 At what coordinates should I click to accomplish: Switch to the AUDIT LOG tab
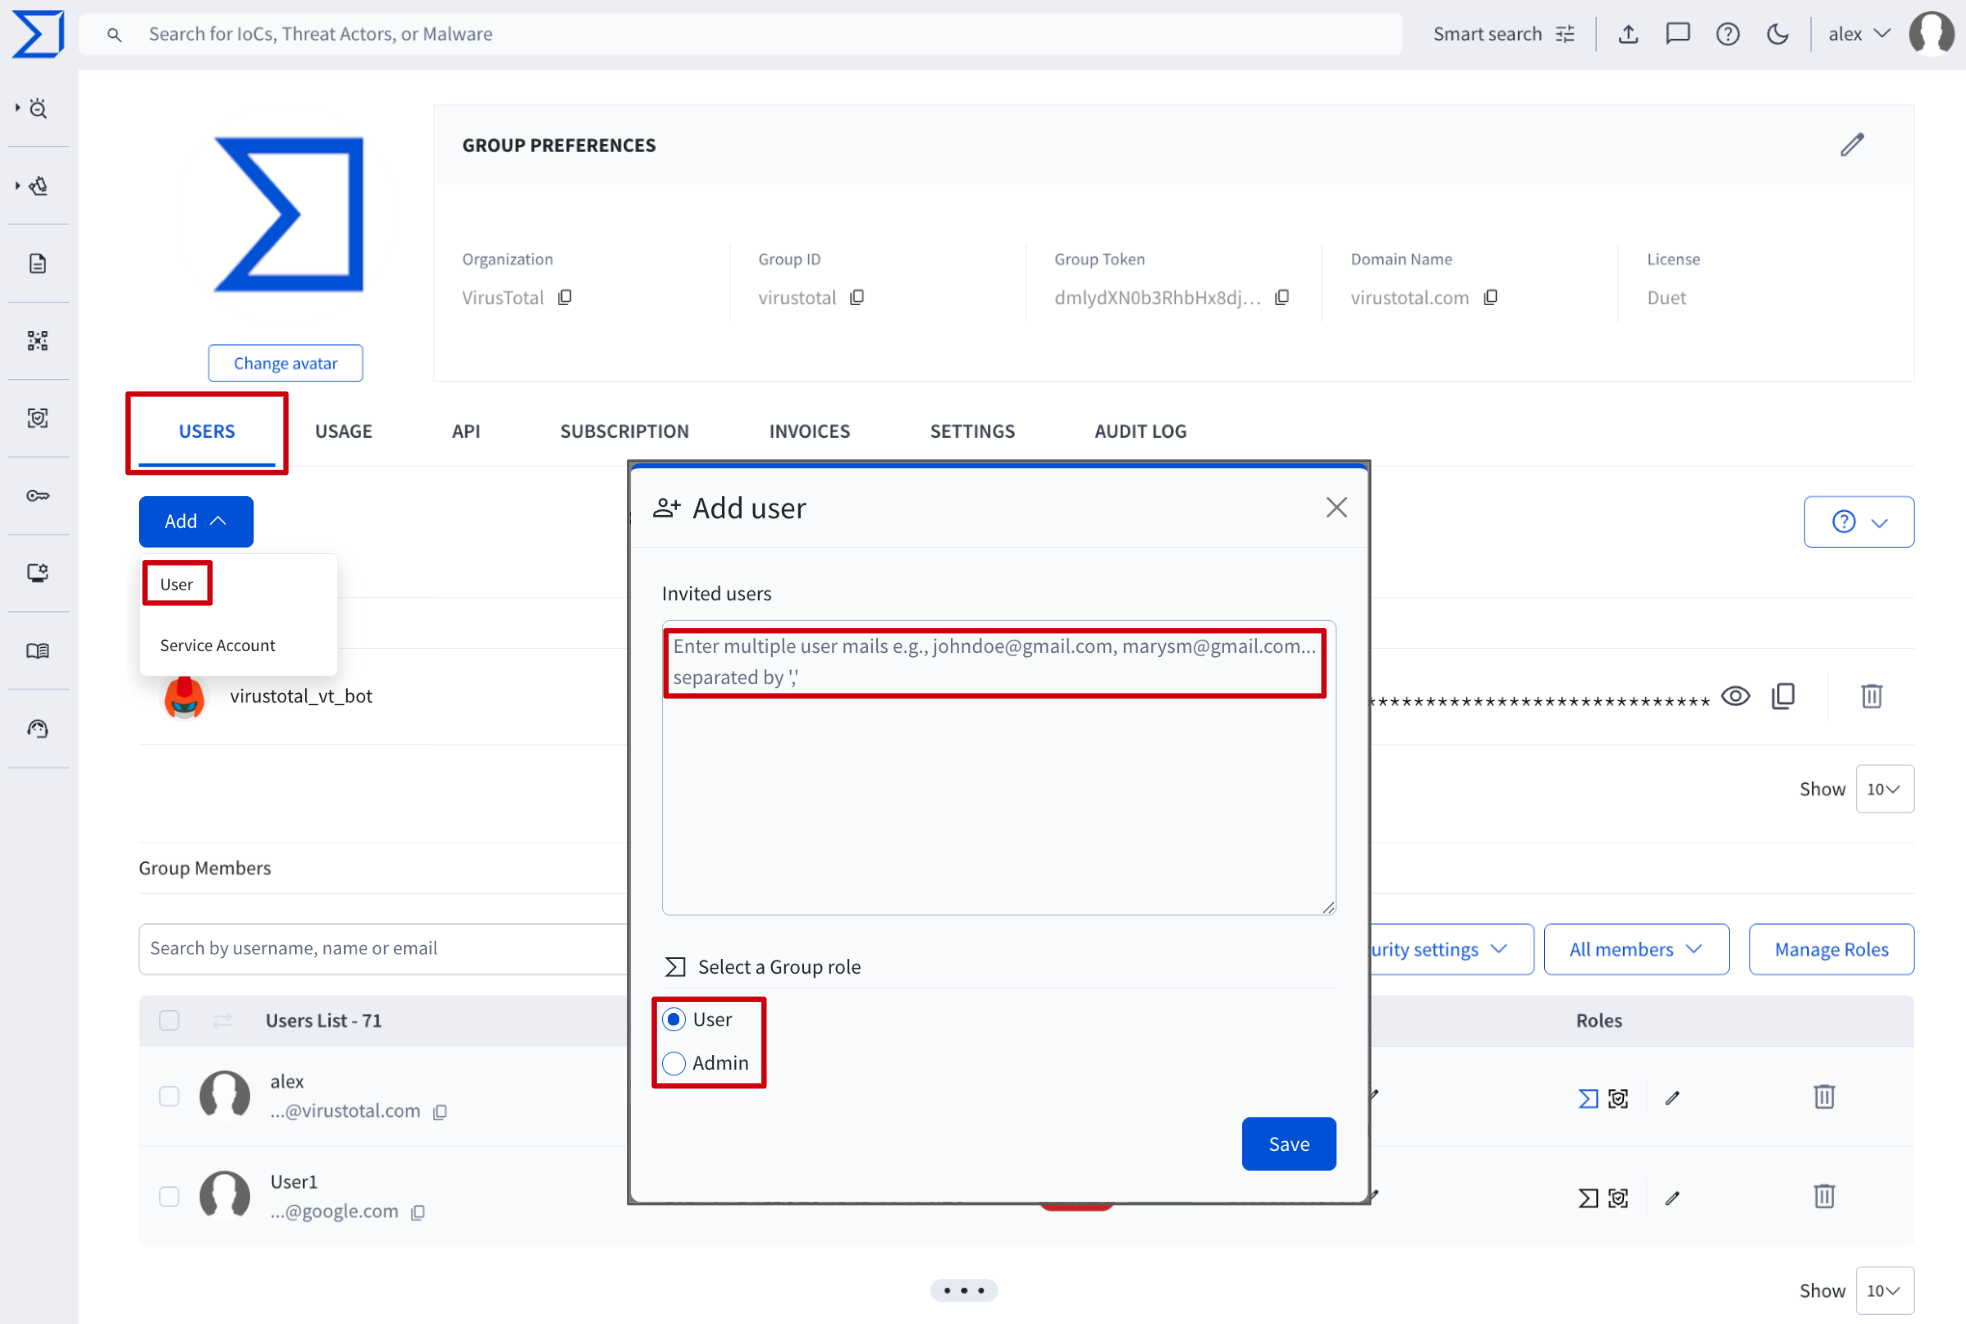[1140, 431]
